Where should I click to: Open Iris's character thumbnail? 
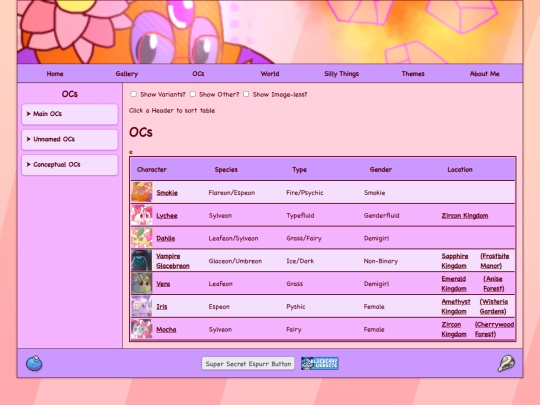coord(142,306)
